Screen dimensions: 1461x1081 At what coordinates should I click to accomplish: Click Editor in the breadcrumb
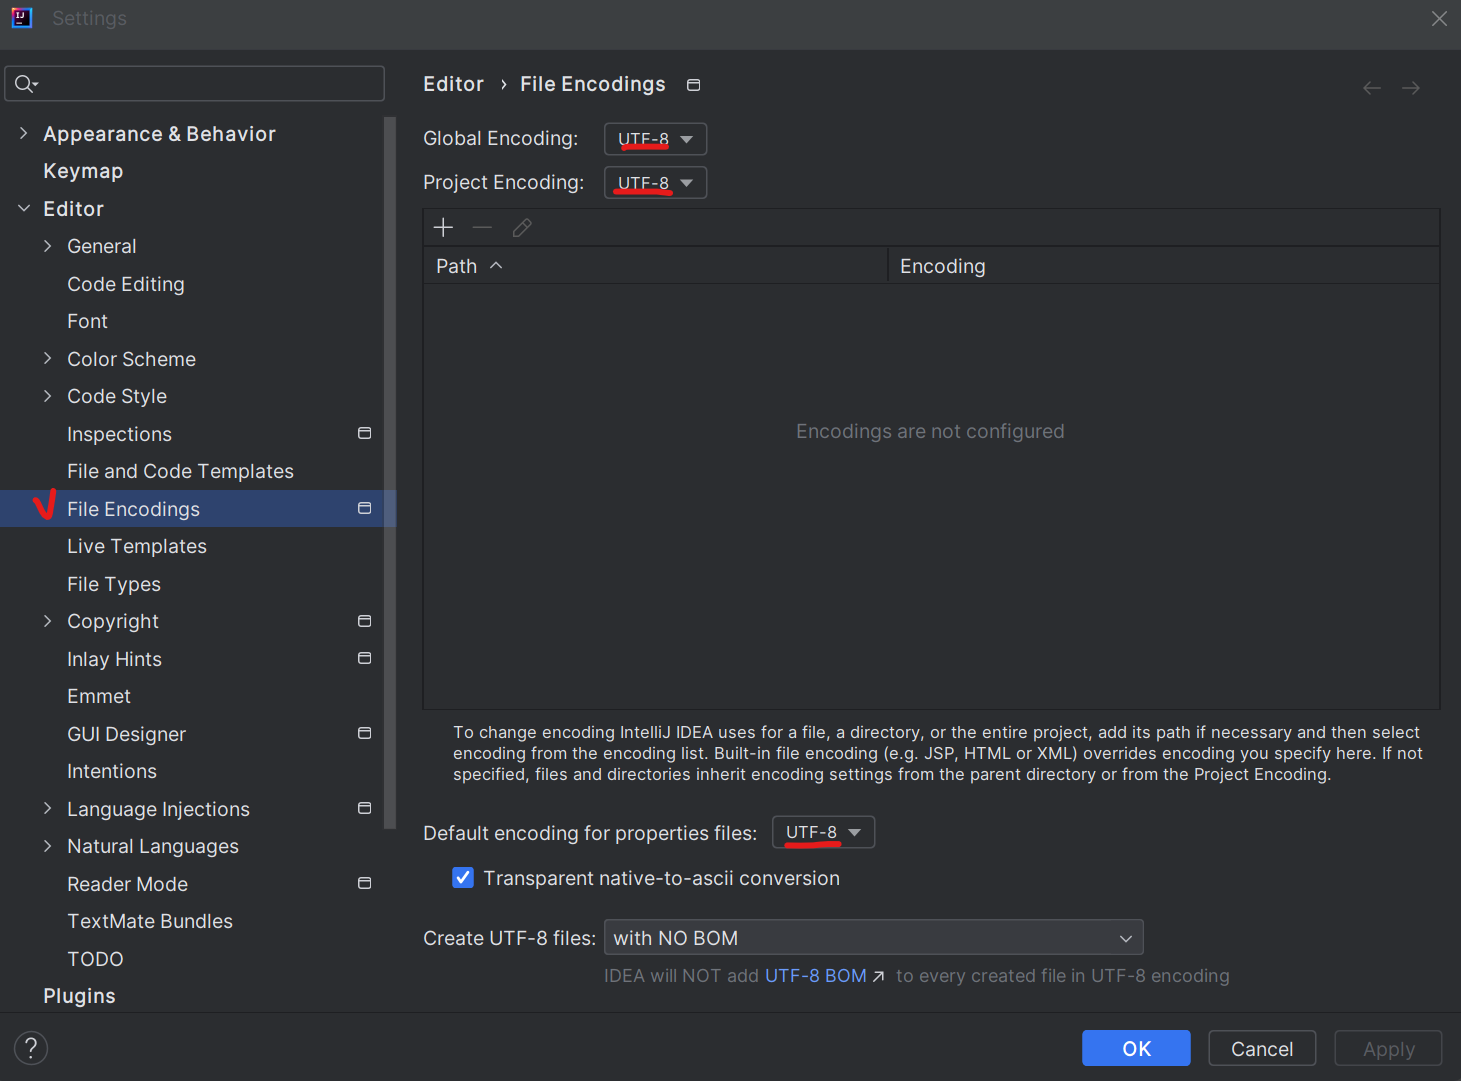(453, 84)
